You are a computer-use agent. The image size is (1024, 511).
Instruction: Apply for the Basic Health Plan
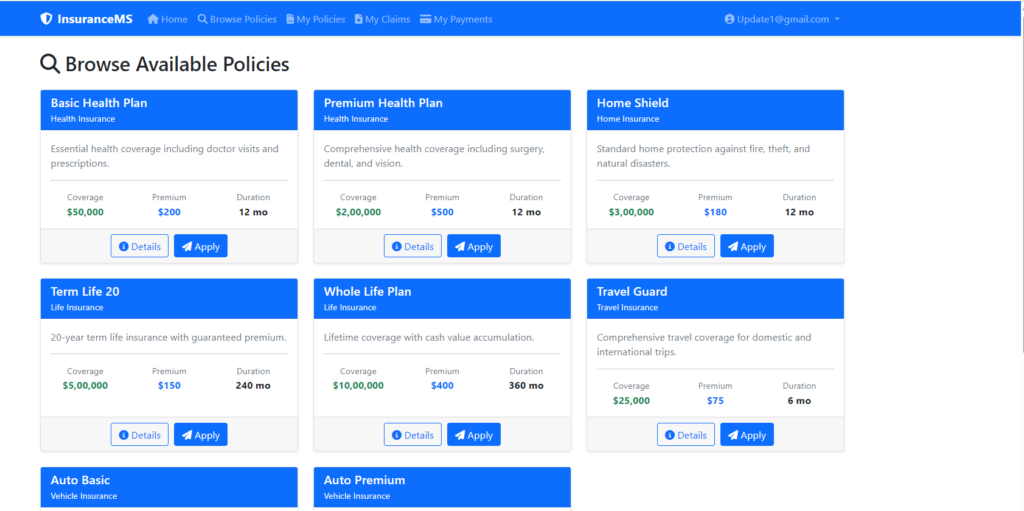tap(201, 246)
